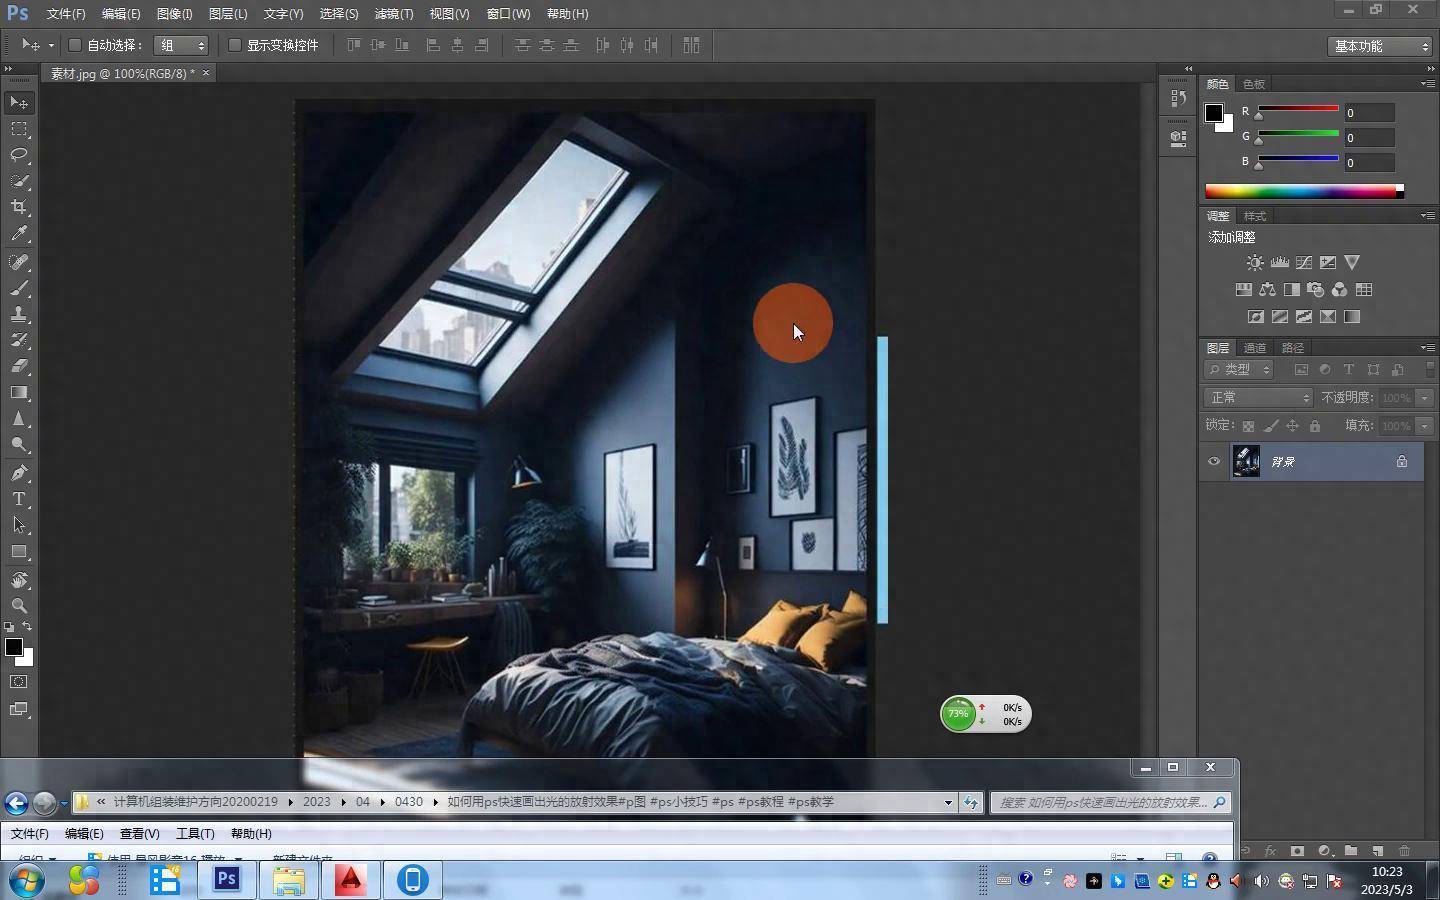Enable the 自动选择 checkbox
This screenshot has width=1440, height=900.
[x=75, y=45]
